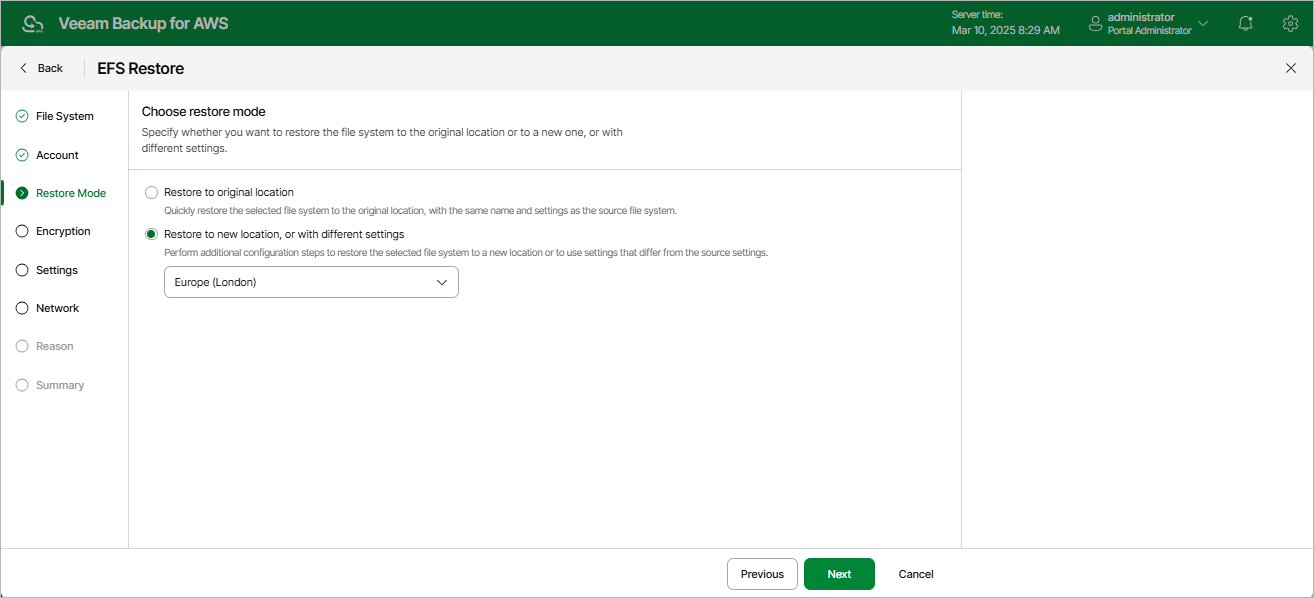The height and width of the screenshot is (598, 1314).
Task: Expand the administrator account menu chevron
Action: coord(1202,22)
